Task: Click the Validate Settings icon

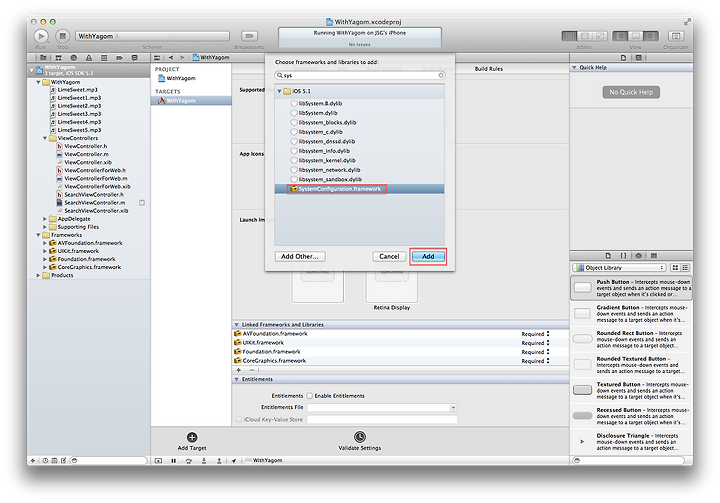Action: pos(360,437)
